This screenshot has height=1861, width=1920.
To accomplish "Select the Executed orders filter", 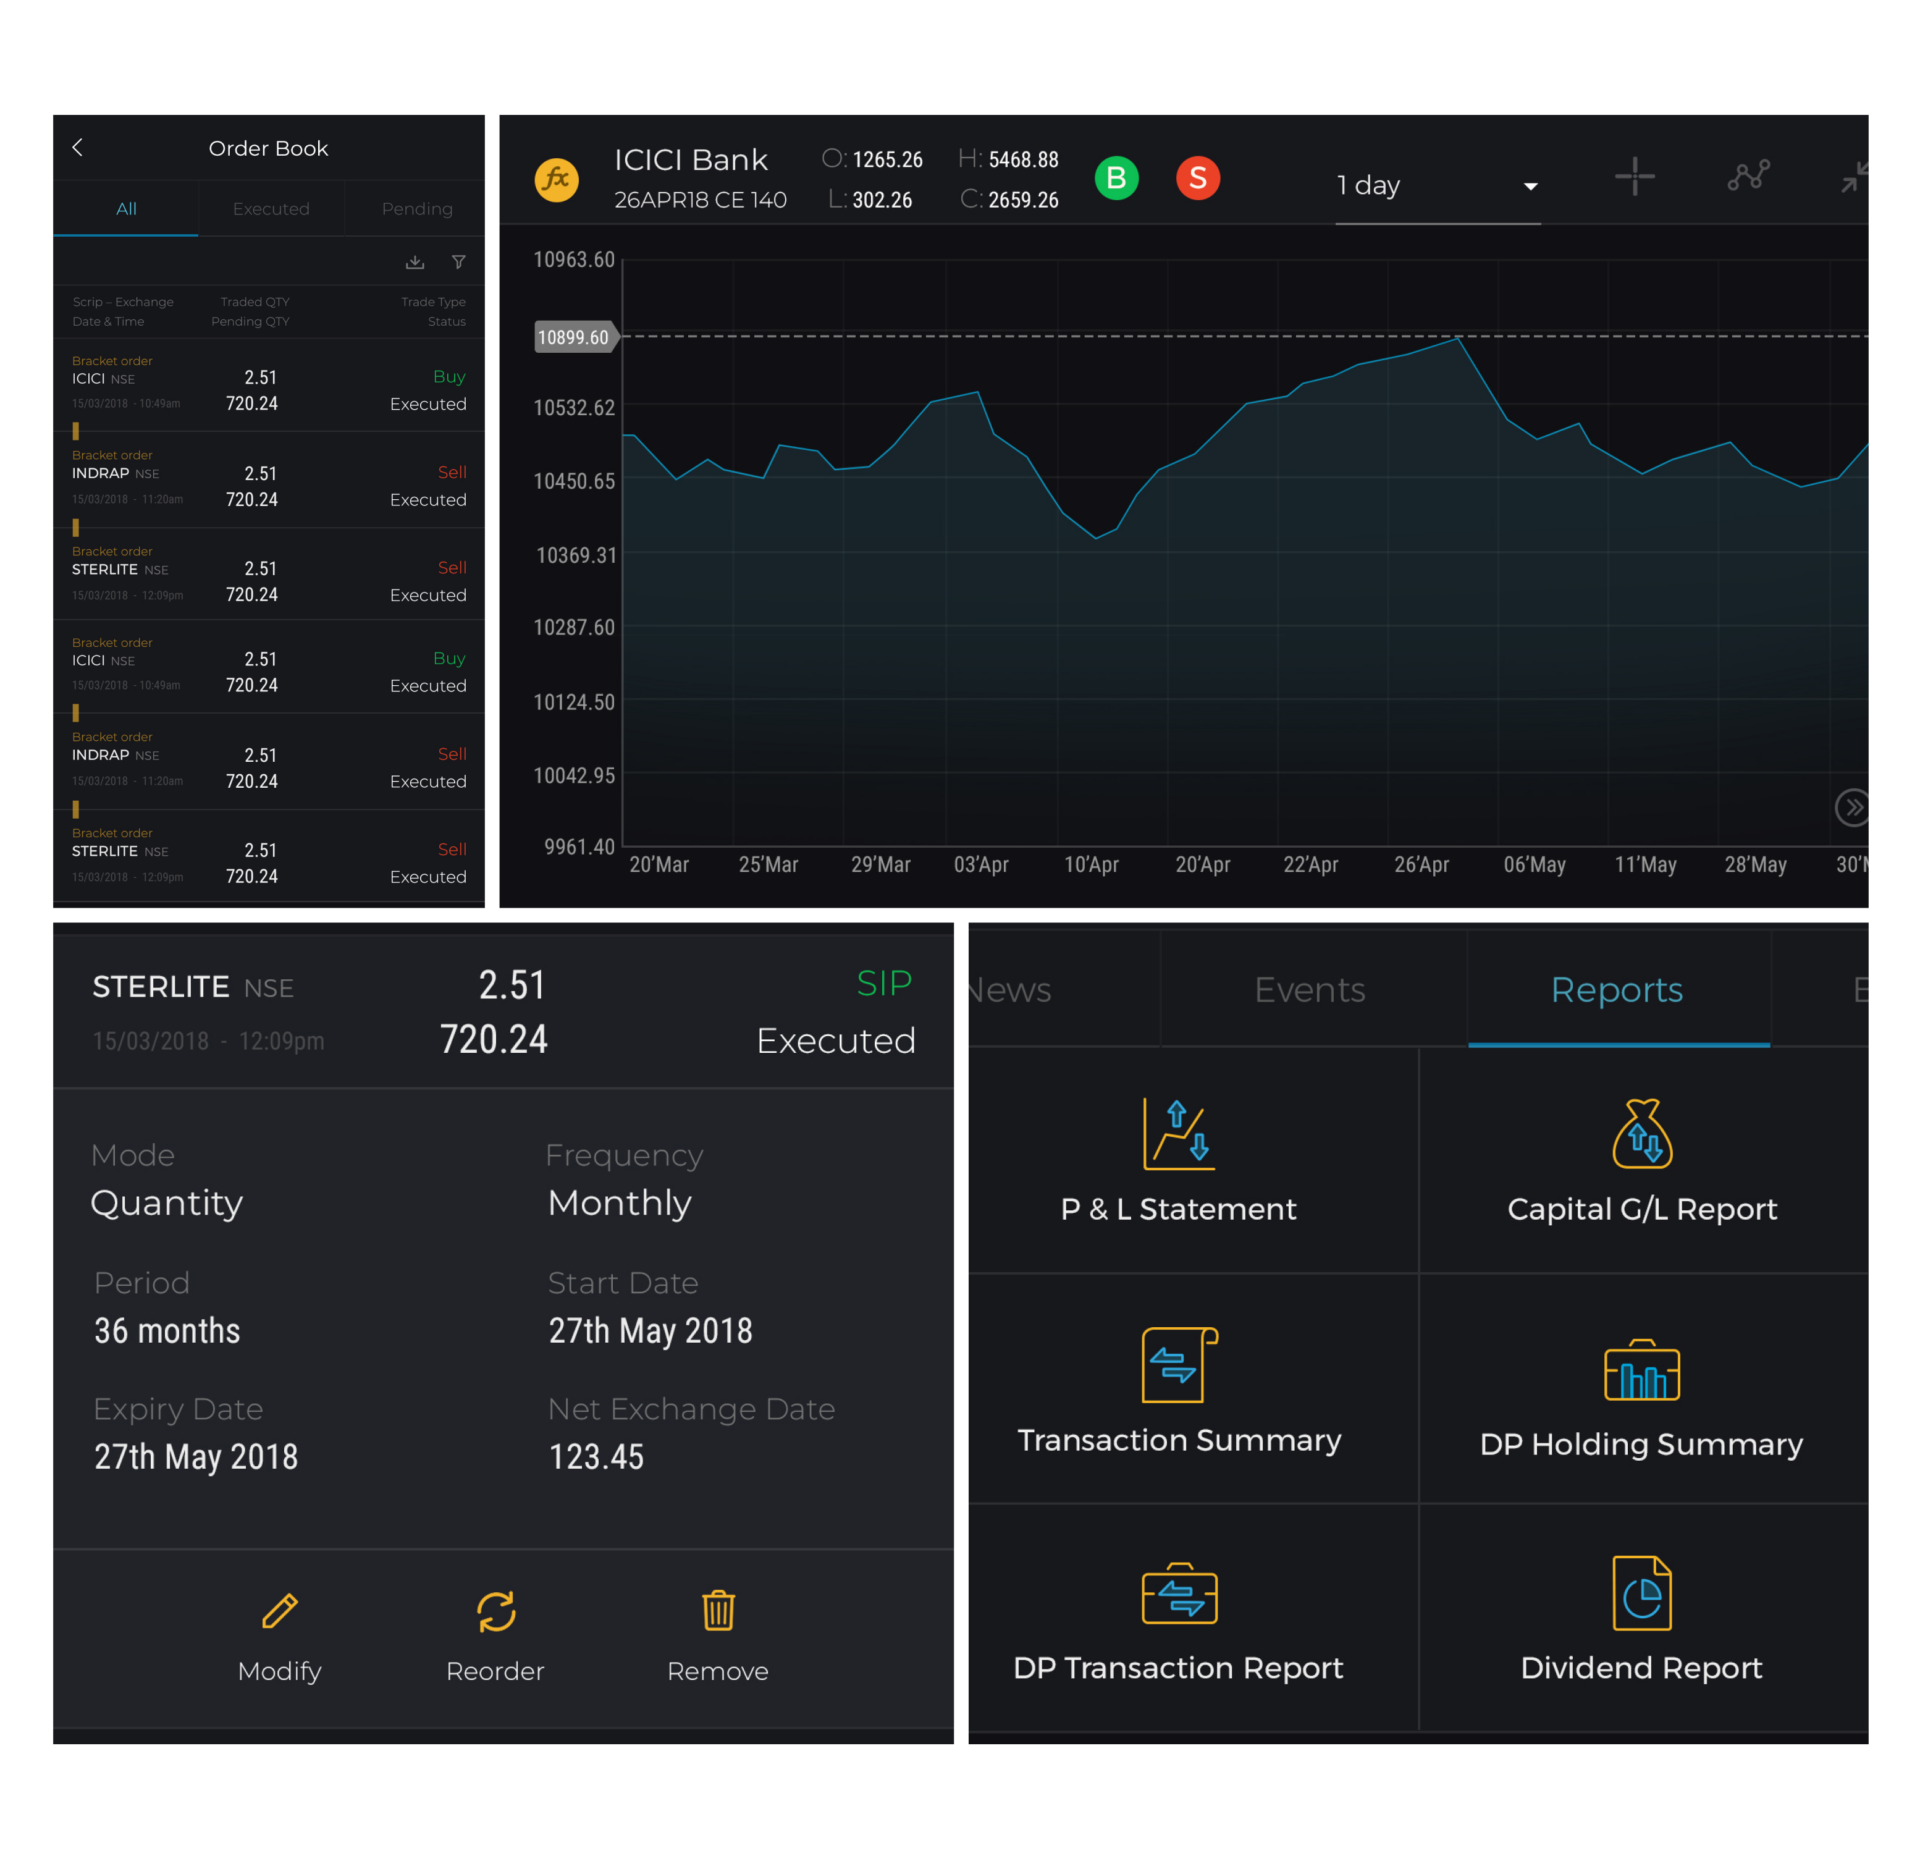I will click(x=270, y=208).
